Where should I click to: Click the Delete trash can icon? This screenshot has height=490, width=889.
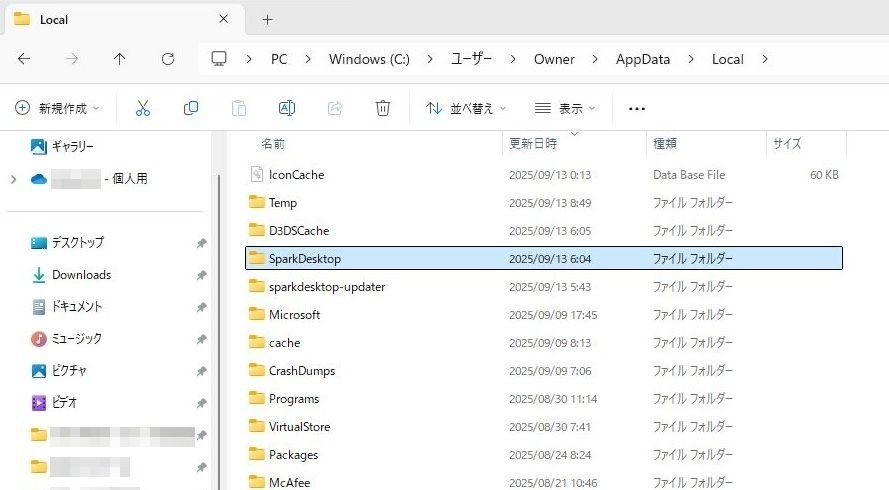point(383,108)
